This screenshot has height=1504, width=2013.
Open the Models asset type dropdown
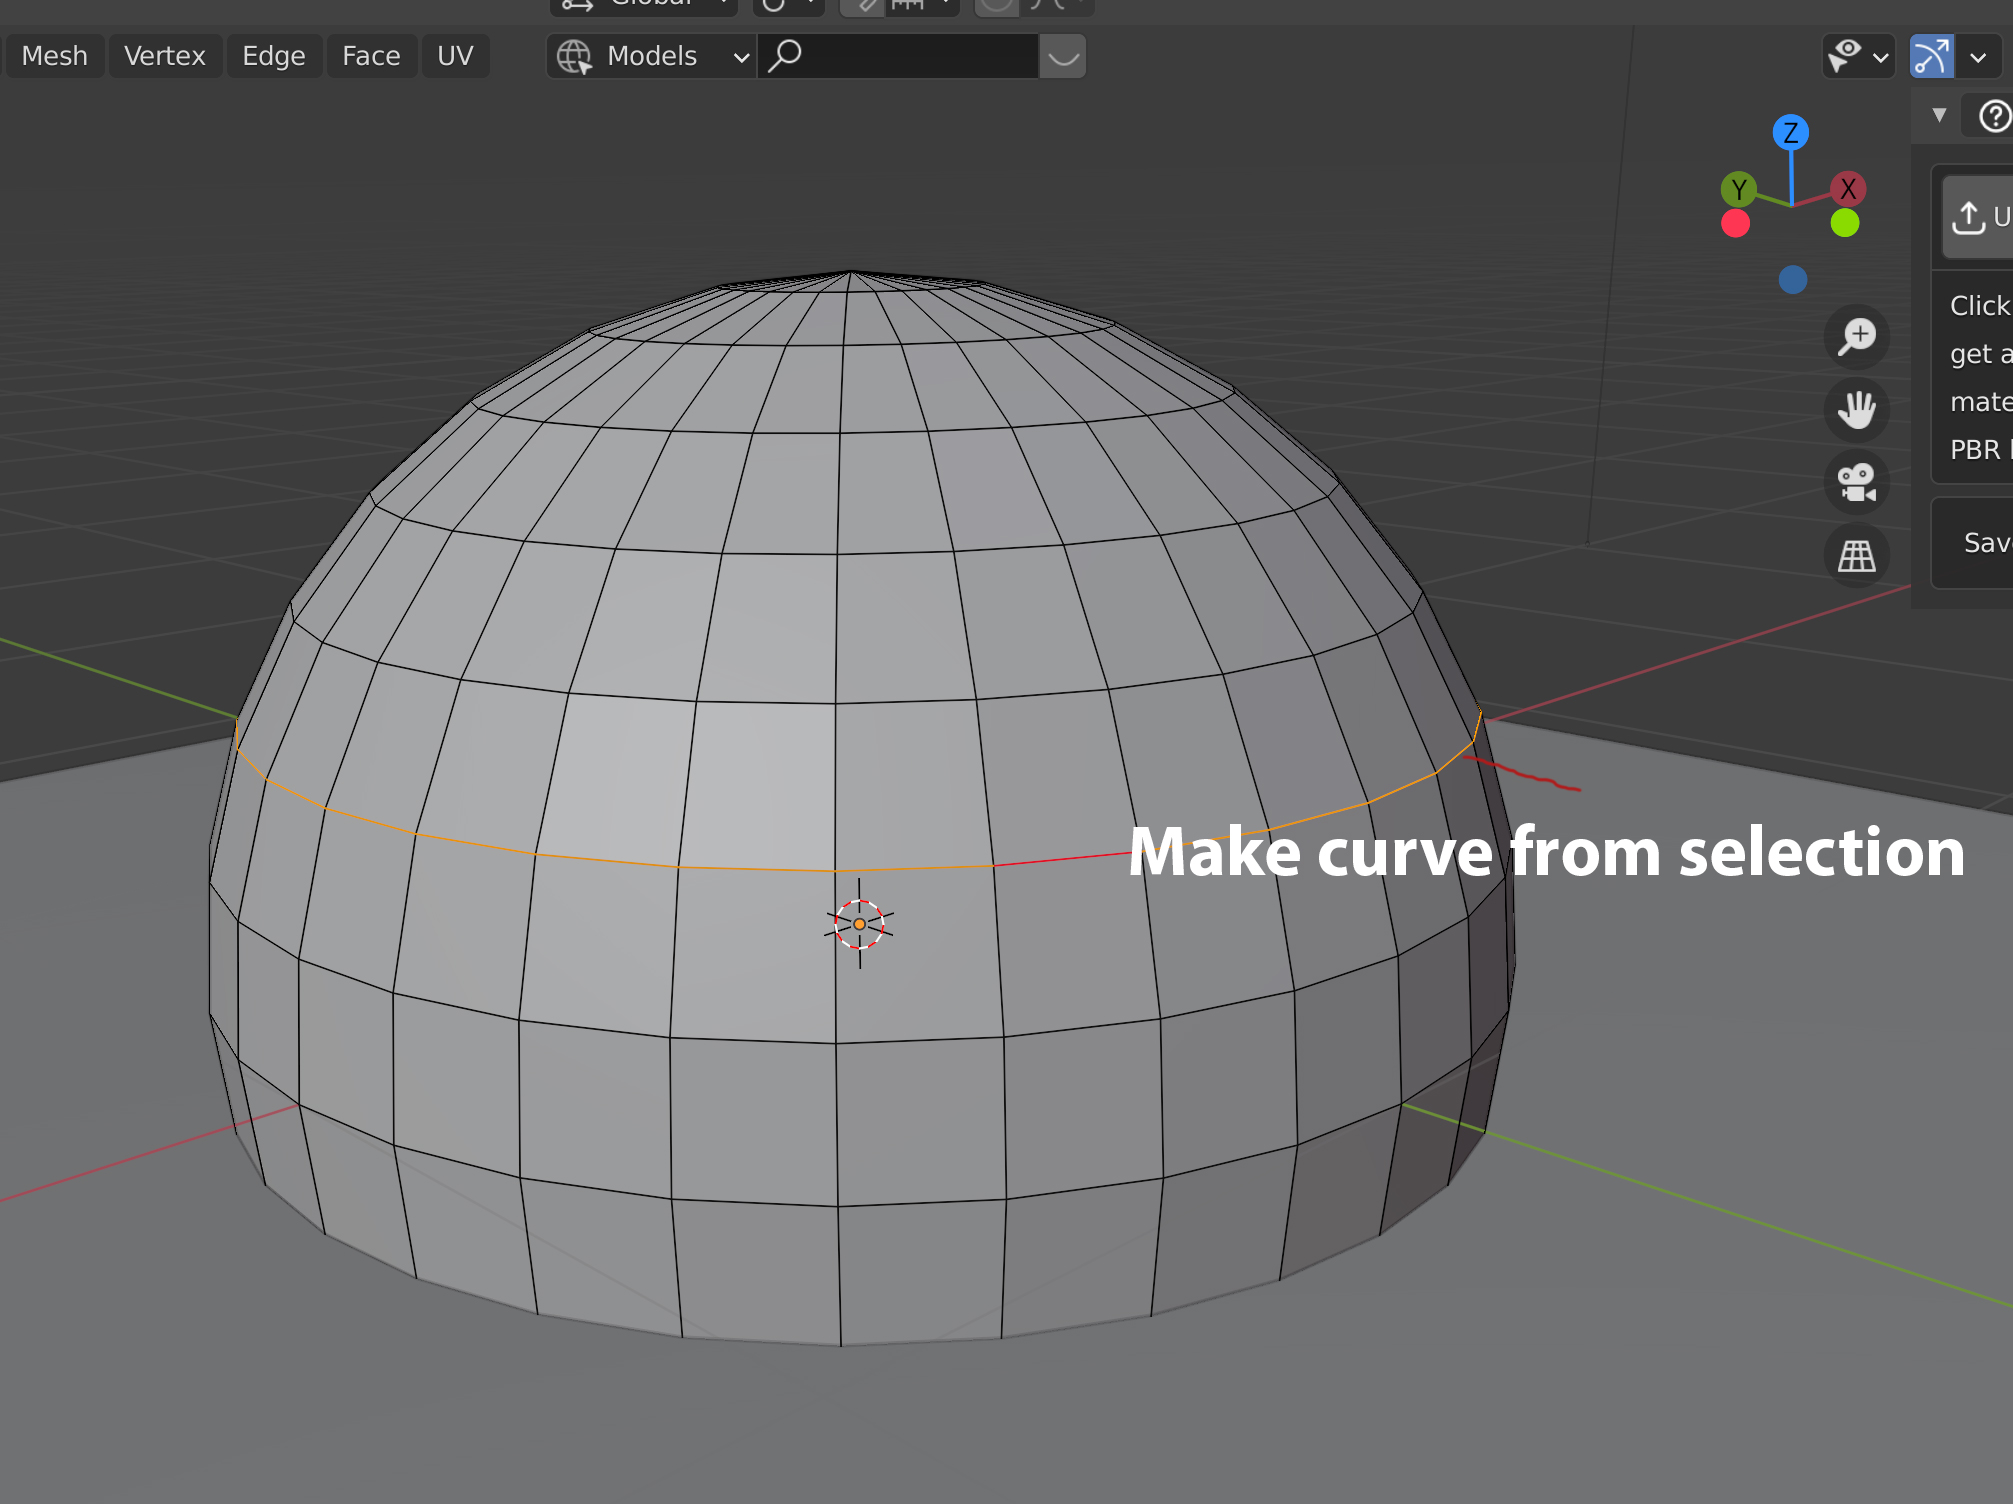[652, 56]
